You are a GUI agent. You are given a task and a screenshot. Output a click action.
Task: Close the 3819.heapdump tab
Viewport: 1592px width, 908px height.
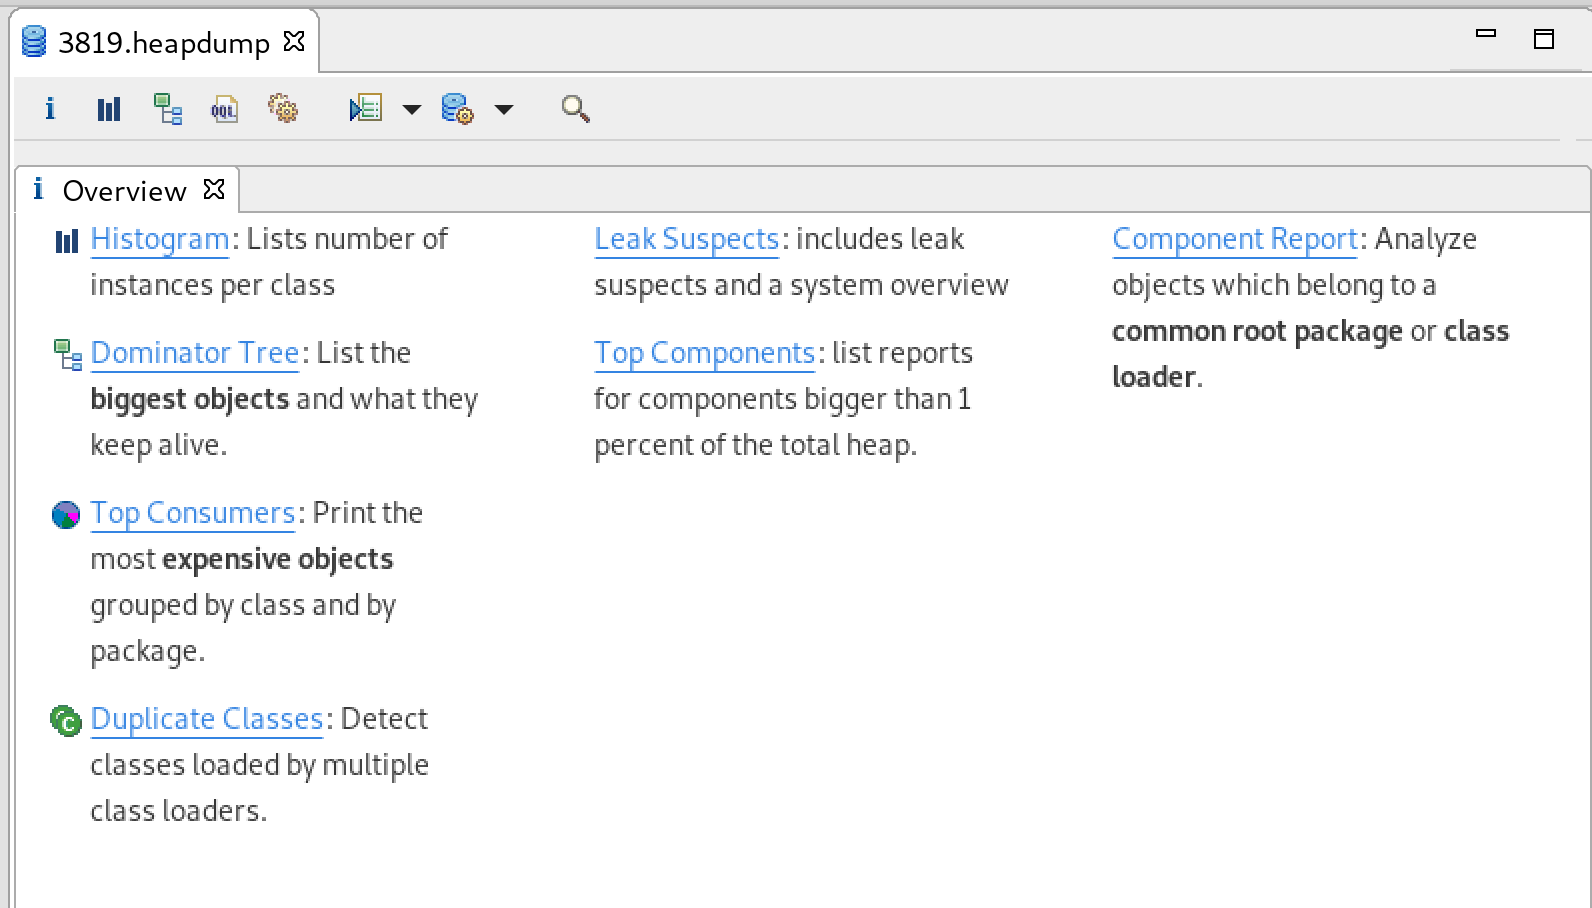pyautogui.click(x=294, y=41)
